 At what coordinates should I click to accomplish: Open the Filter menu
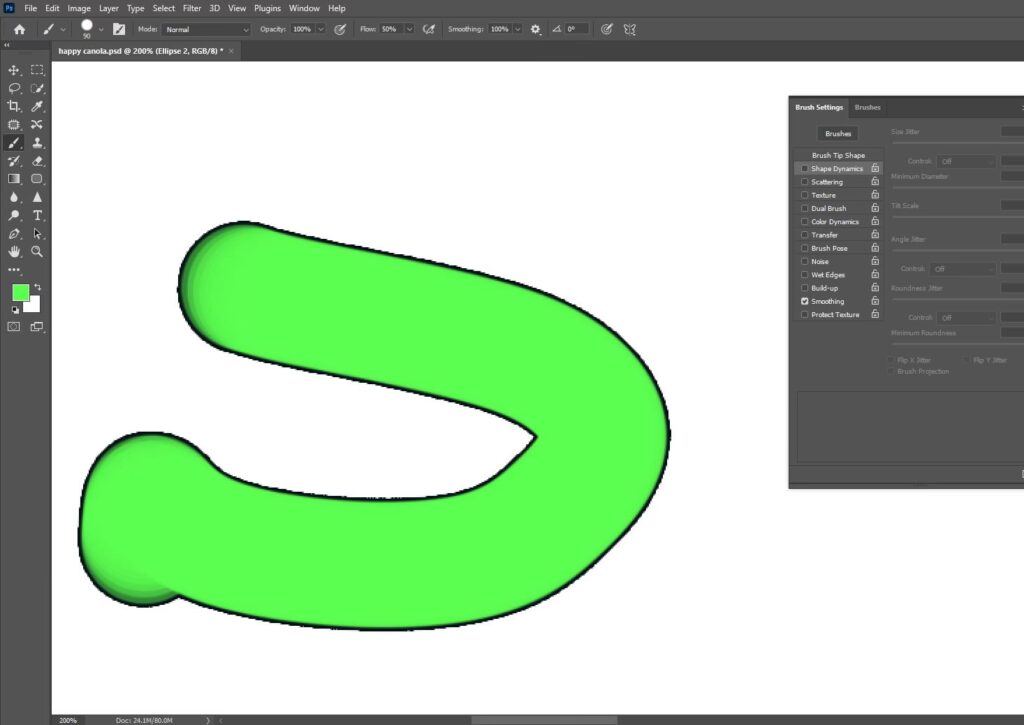191,8
